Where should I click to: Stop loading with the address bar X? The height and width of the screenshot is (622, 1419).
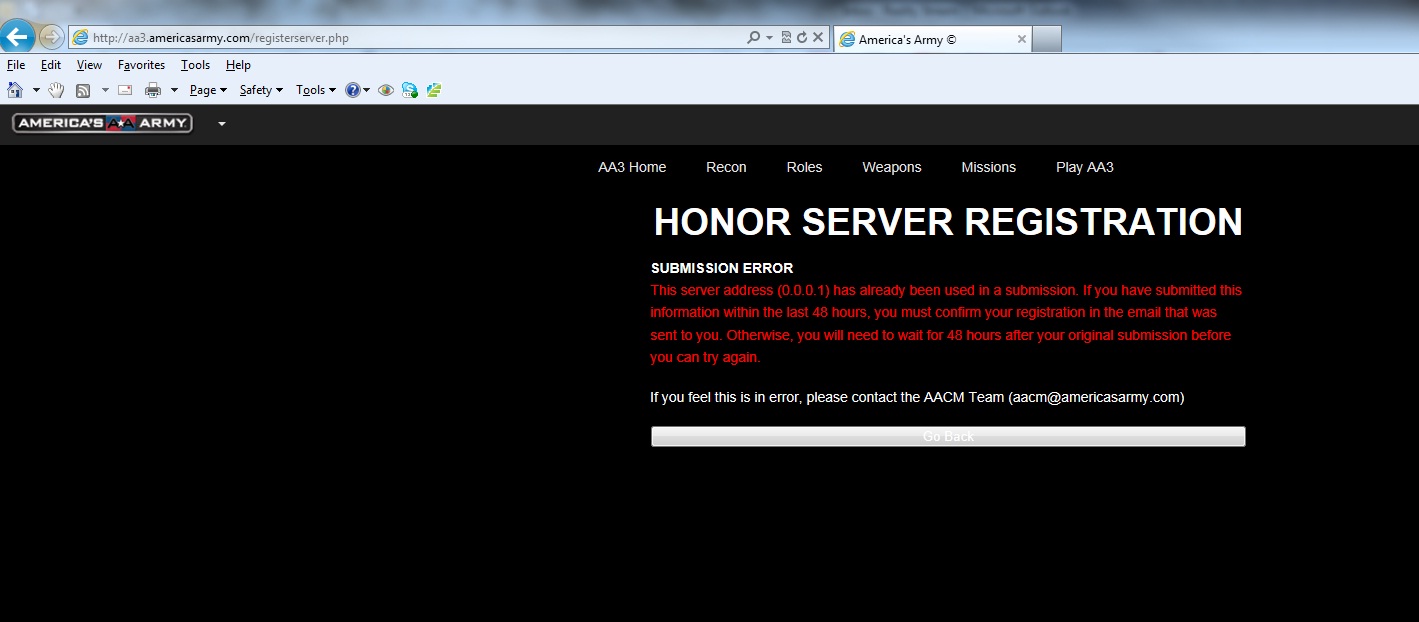[x=817, y=38]
